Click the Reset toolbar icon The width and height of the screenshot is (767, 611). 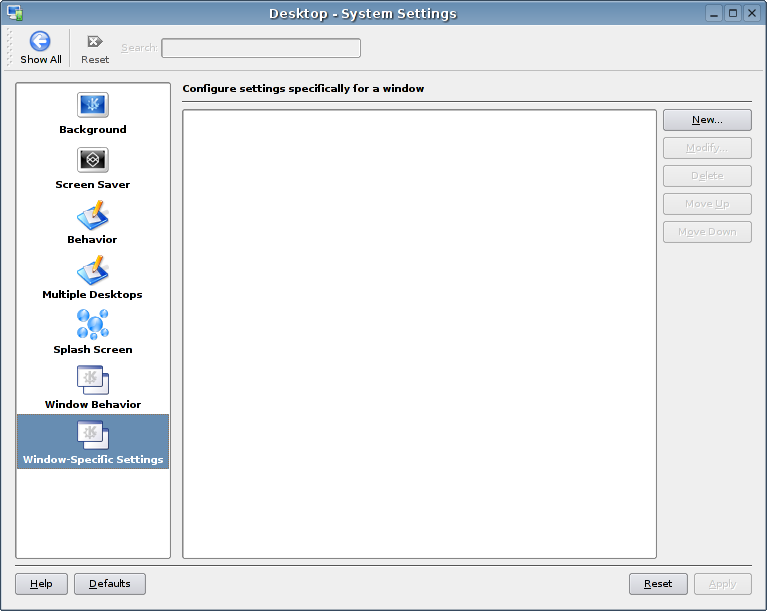94,42
